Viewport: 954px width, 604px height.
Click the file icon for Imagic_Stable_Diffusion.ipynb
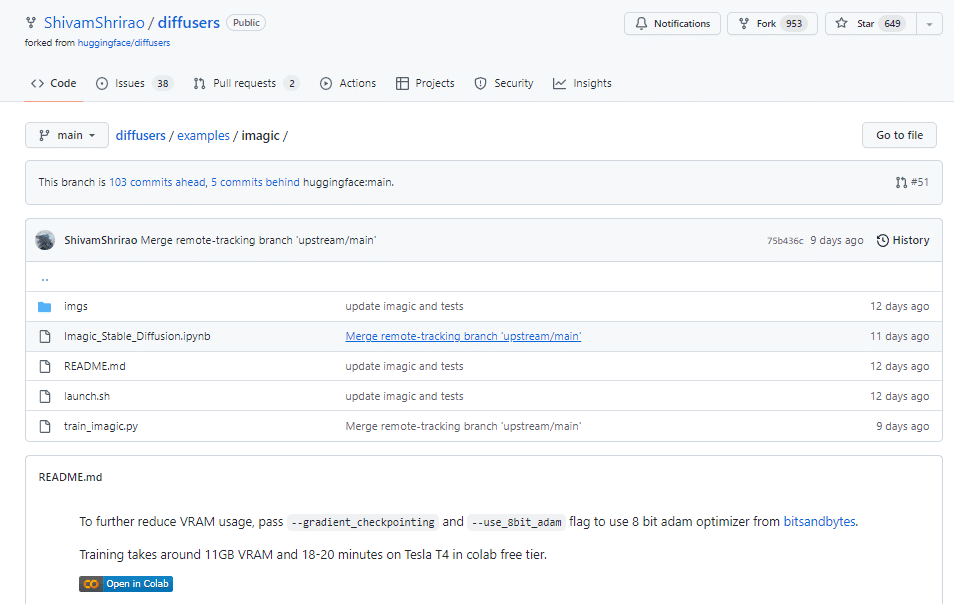click(44, 336)
